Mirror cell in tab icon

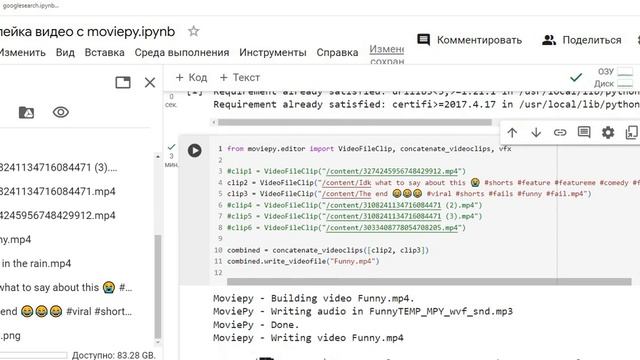tap(631, 132)
